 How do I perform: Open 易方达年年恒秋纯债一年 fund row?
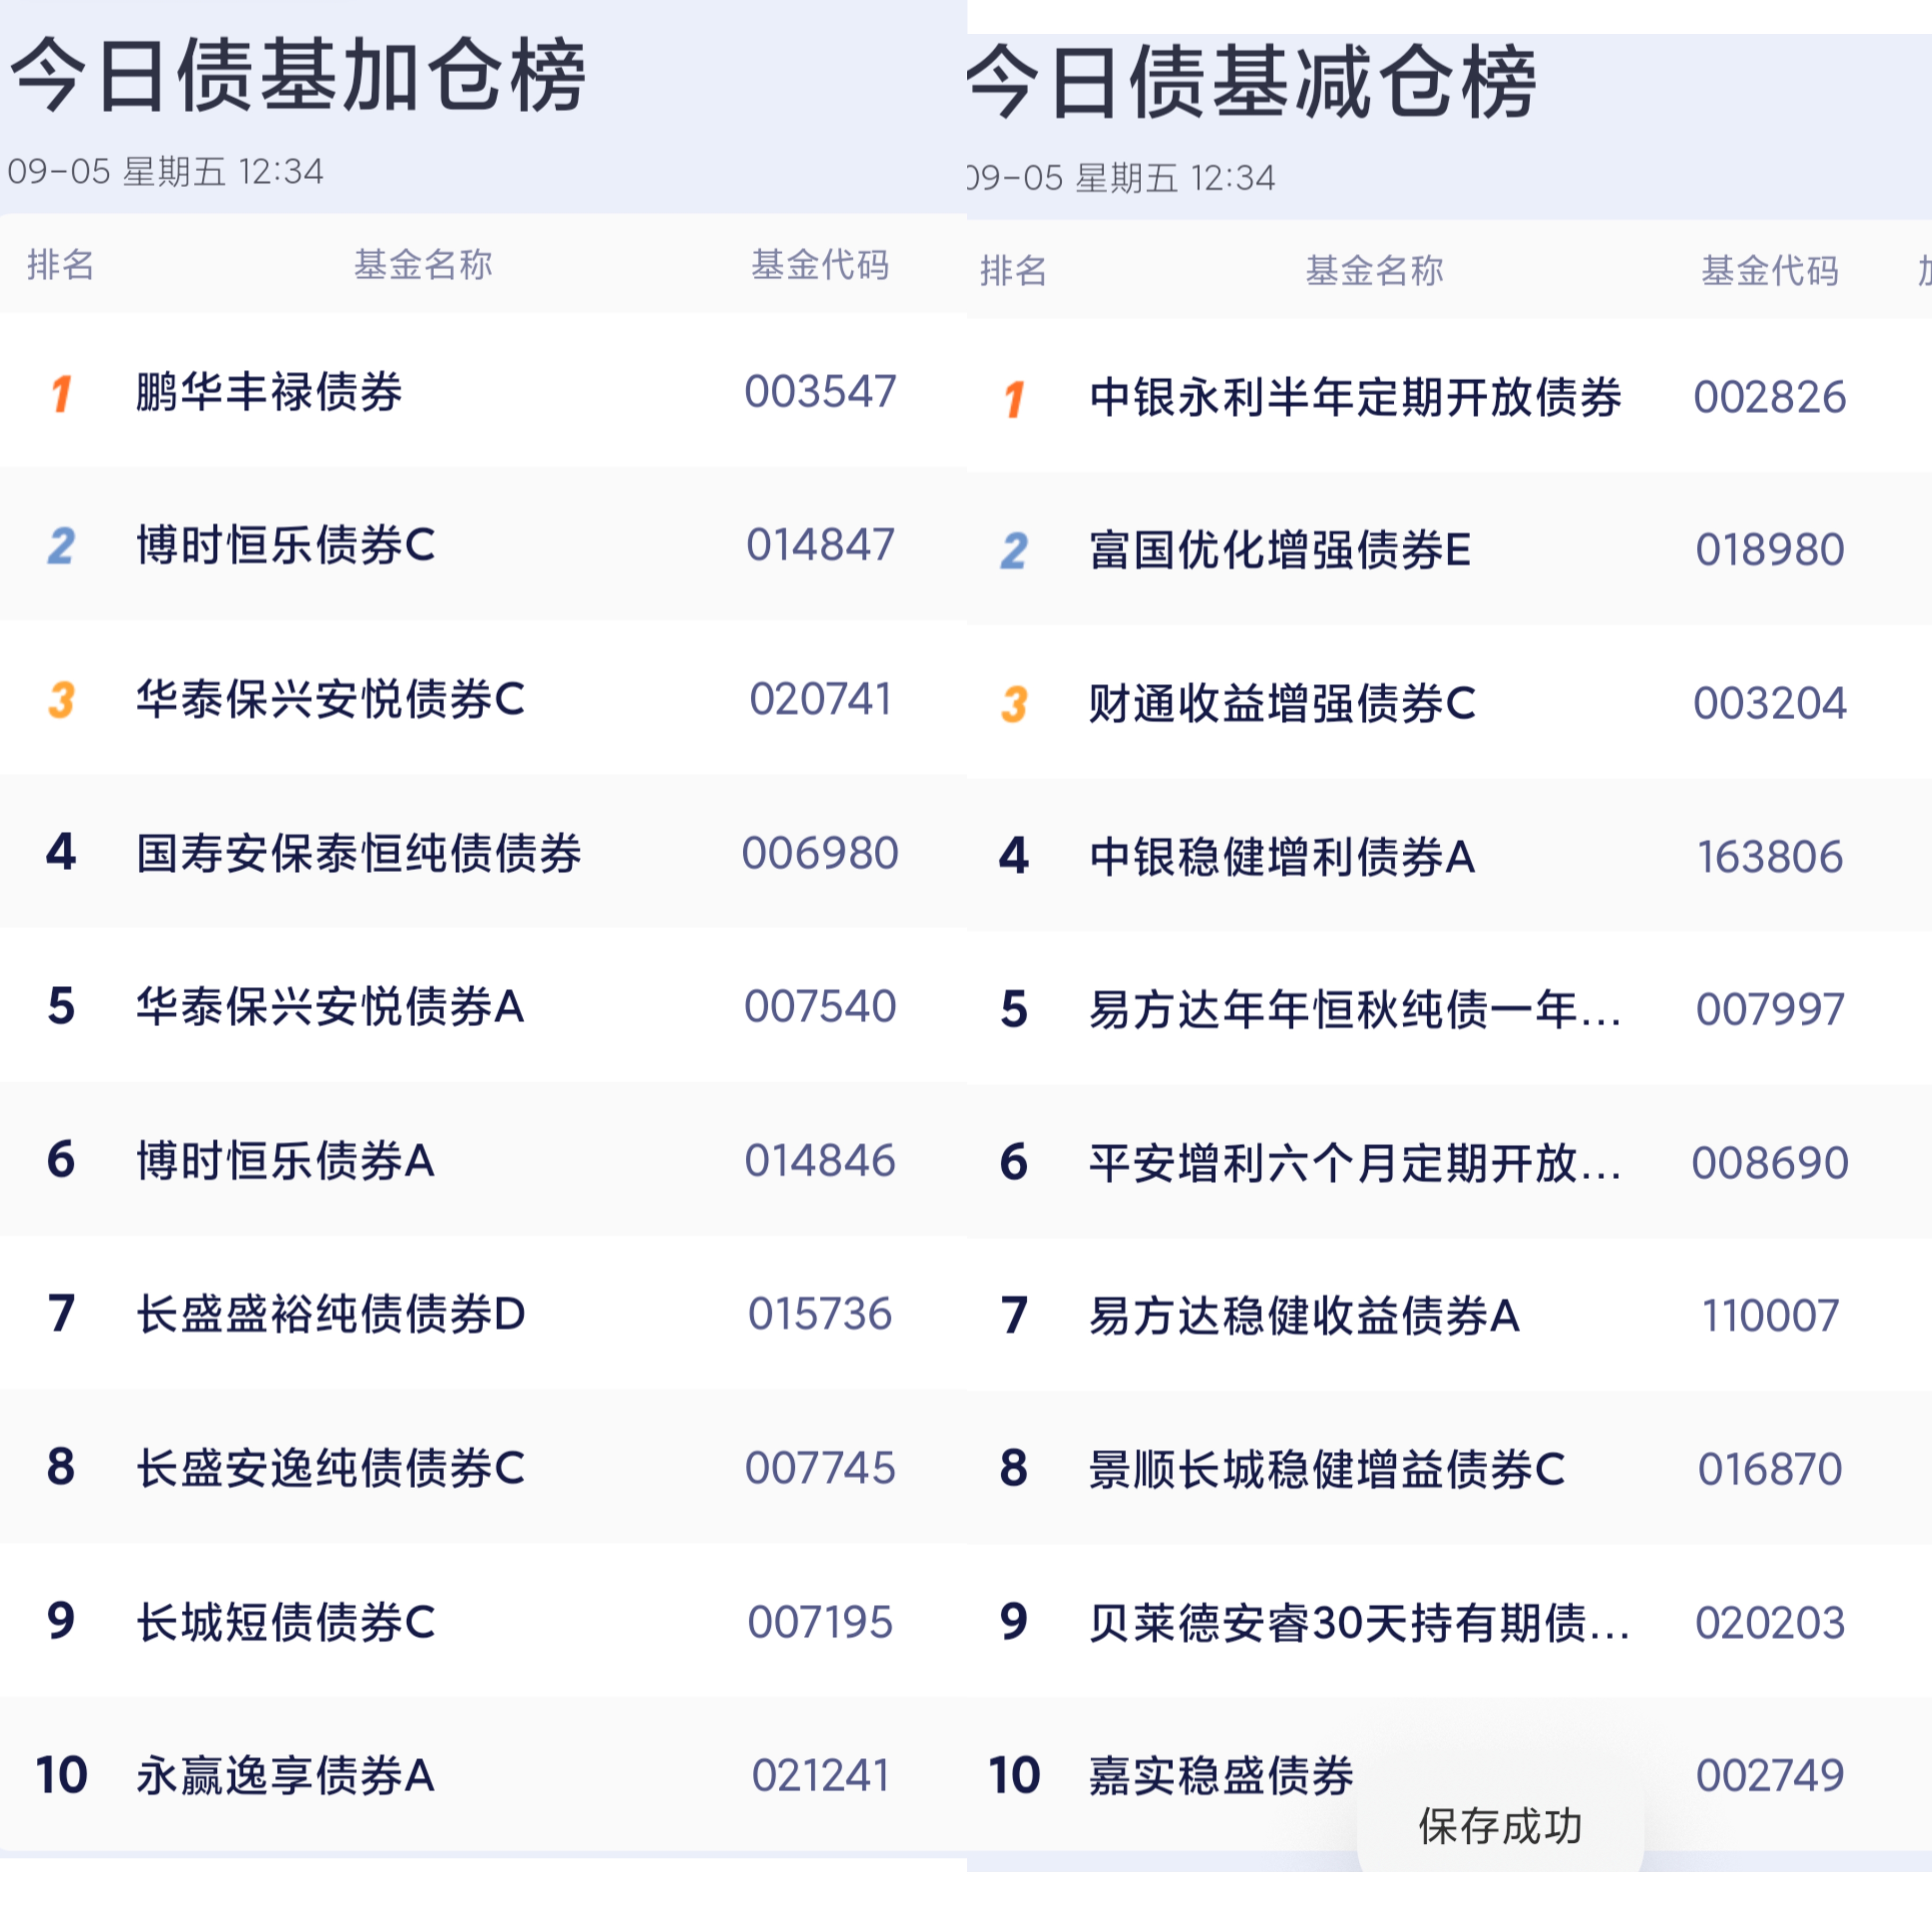tap(1449, 1009)
